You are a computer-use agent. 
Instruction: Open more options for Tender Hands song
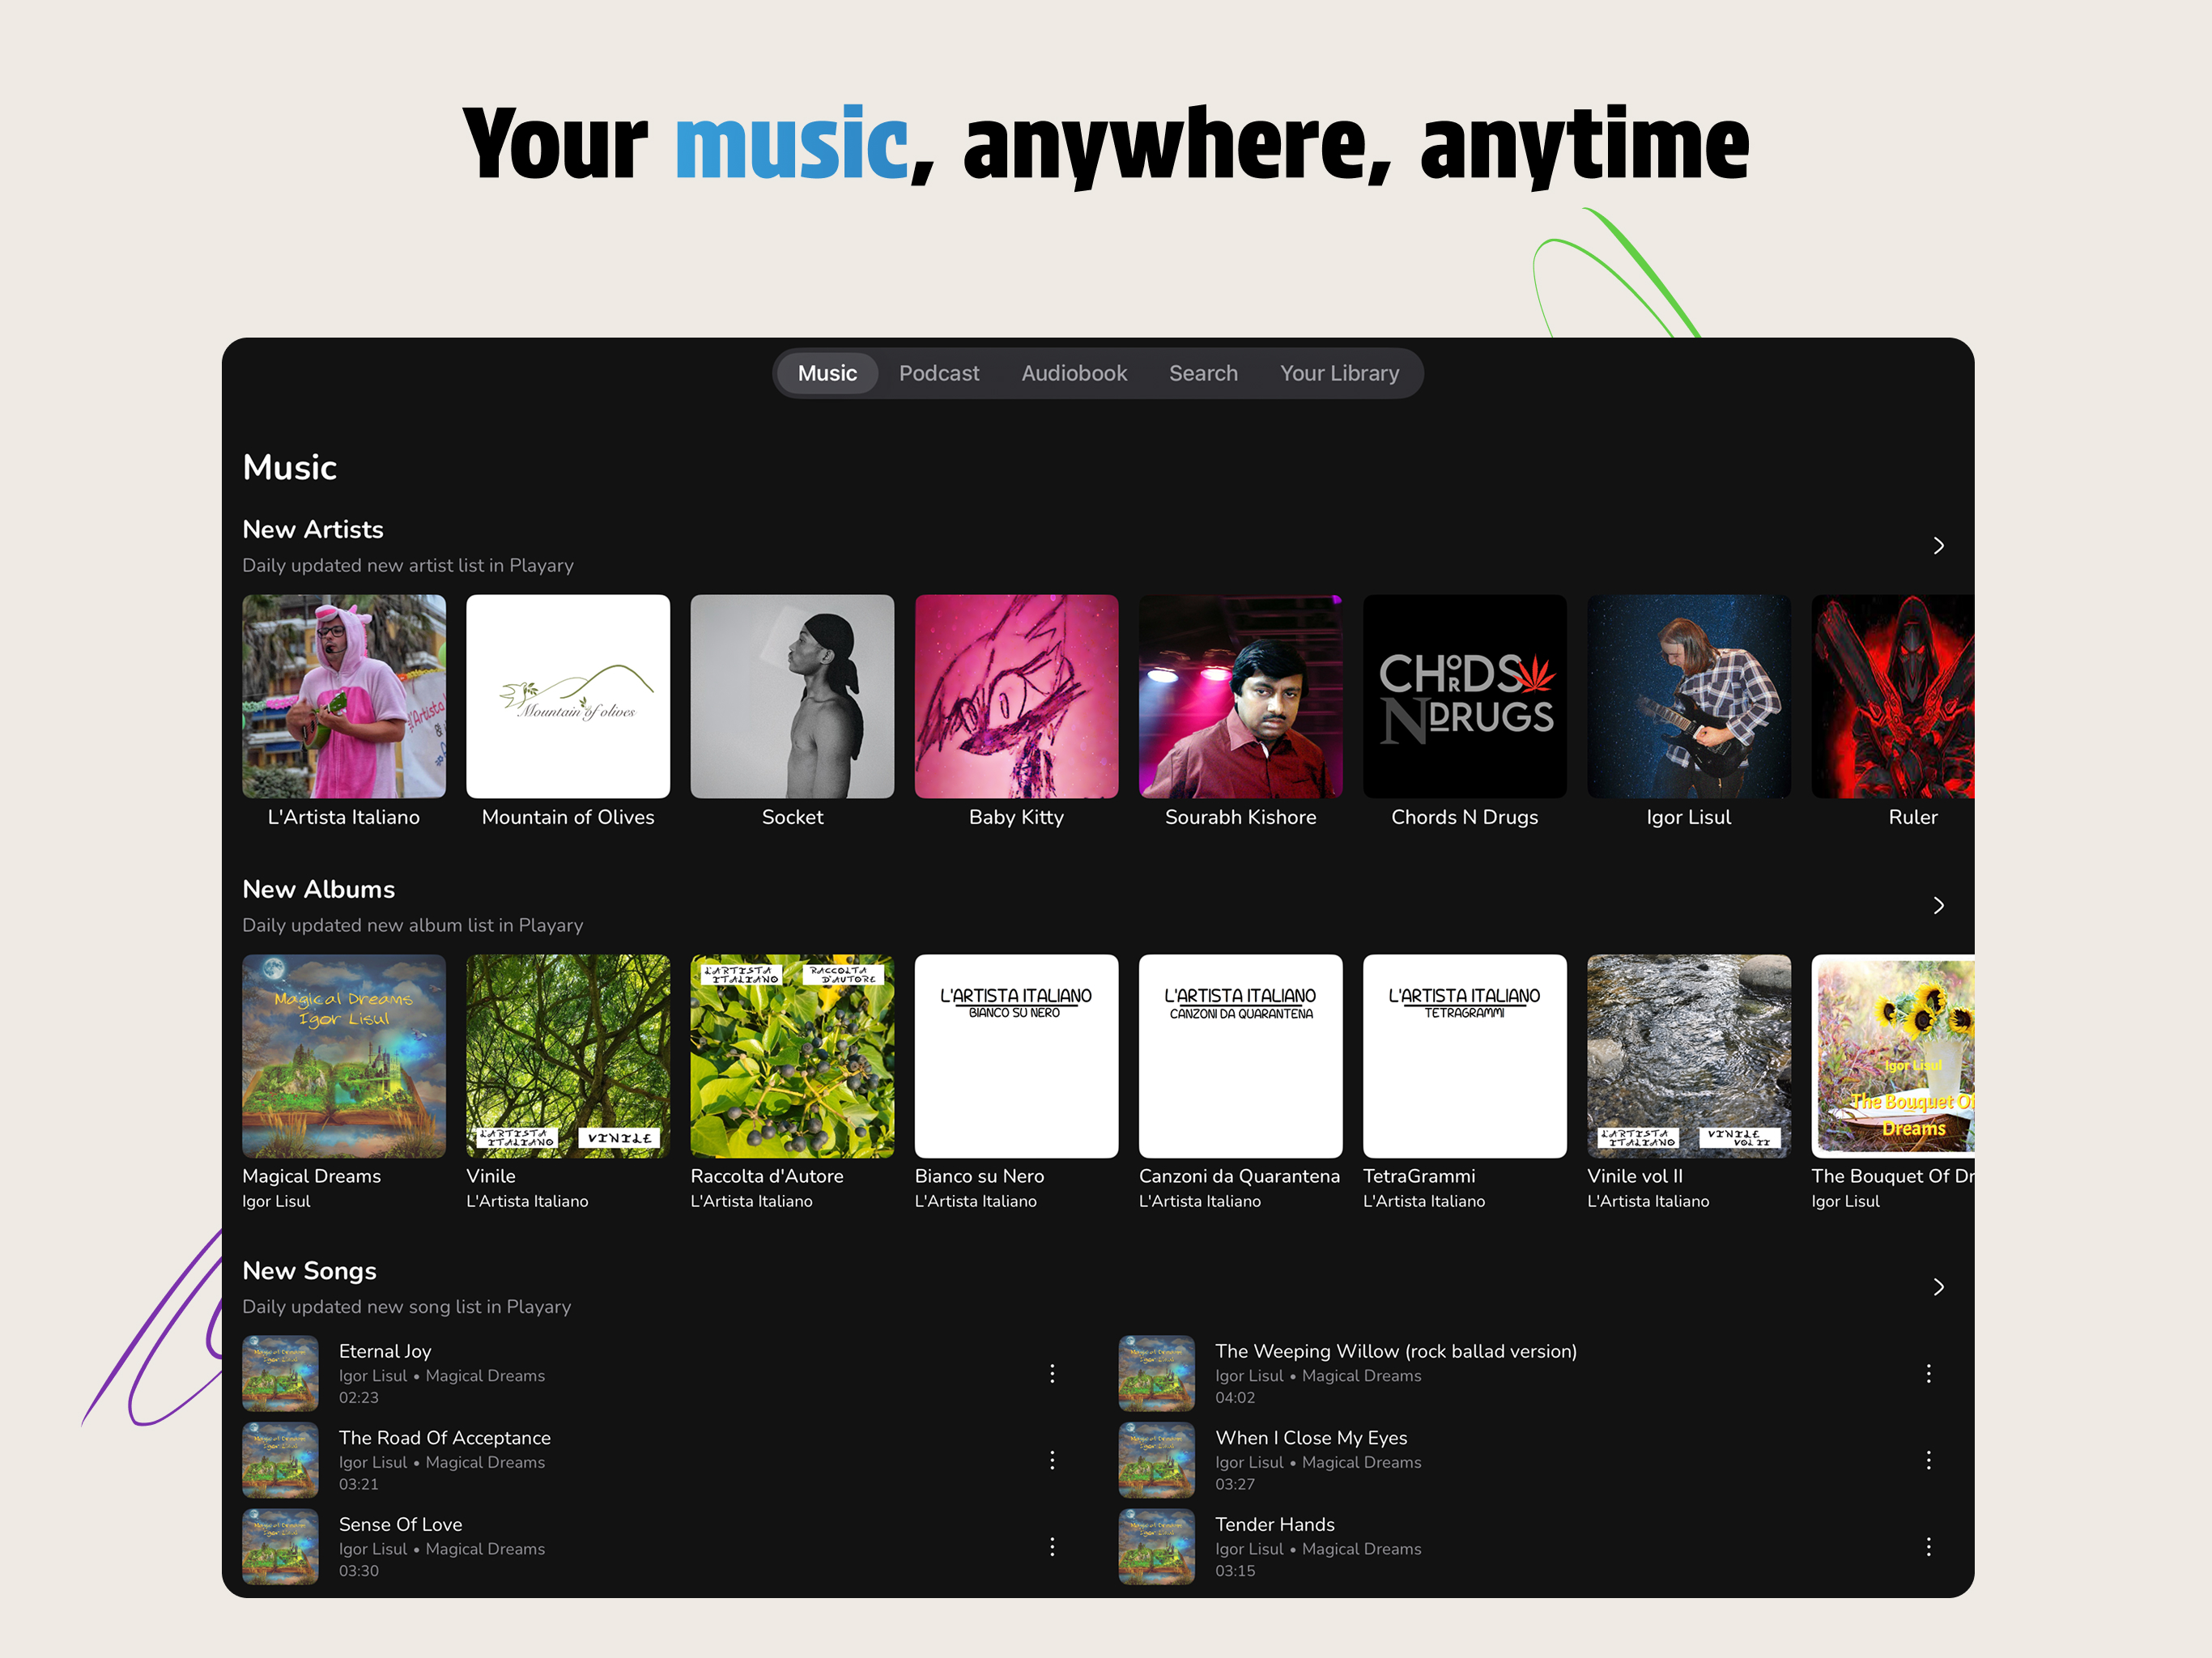pos(1928,1547)
